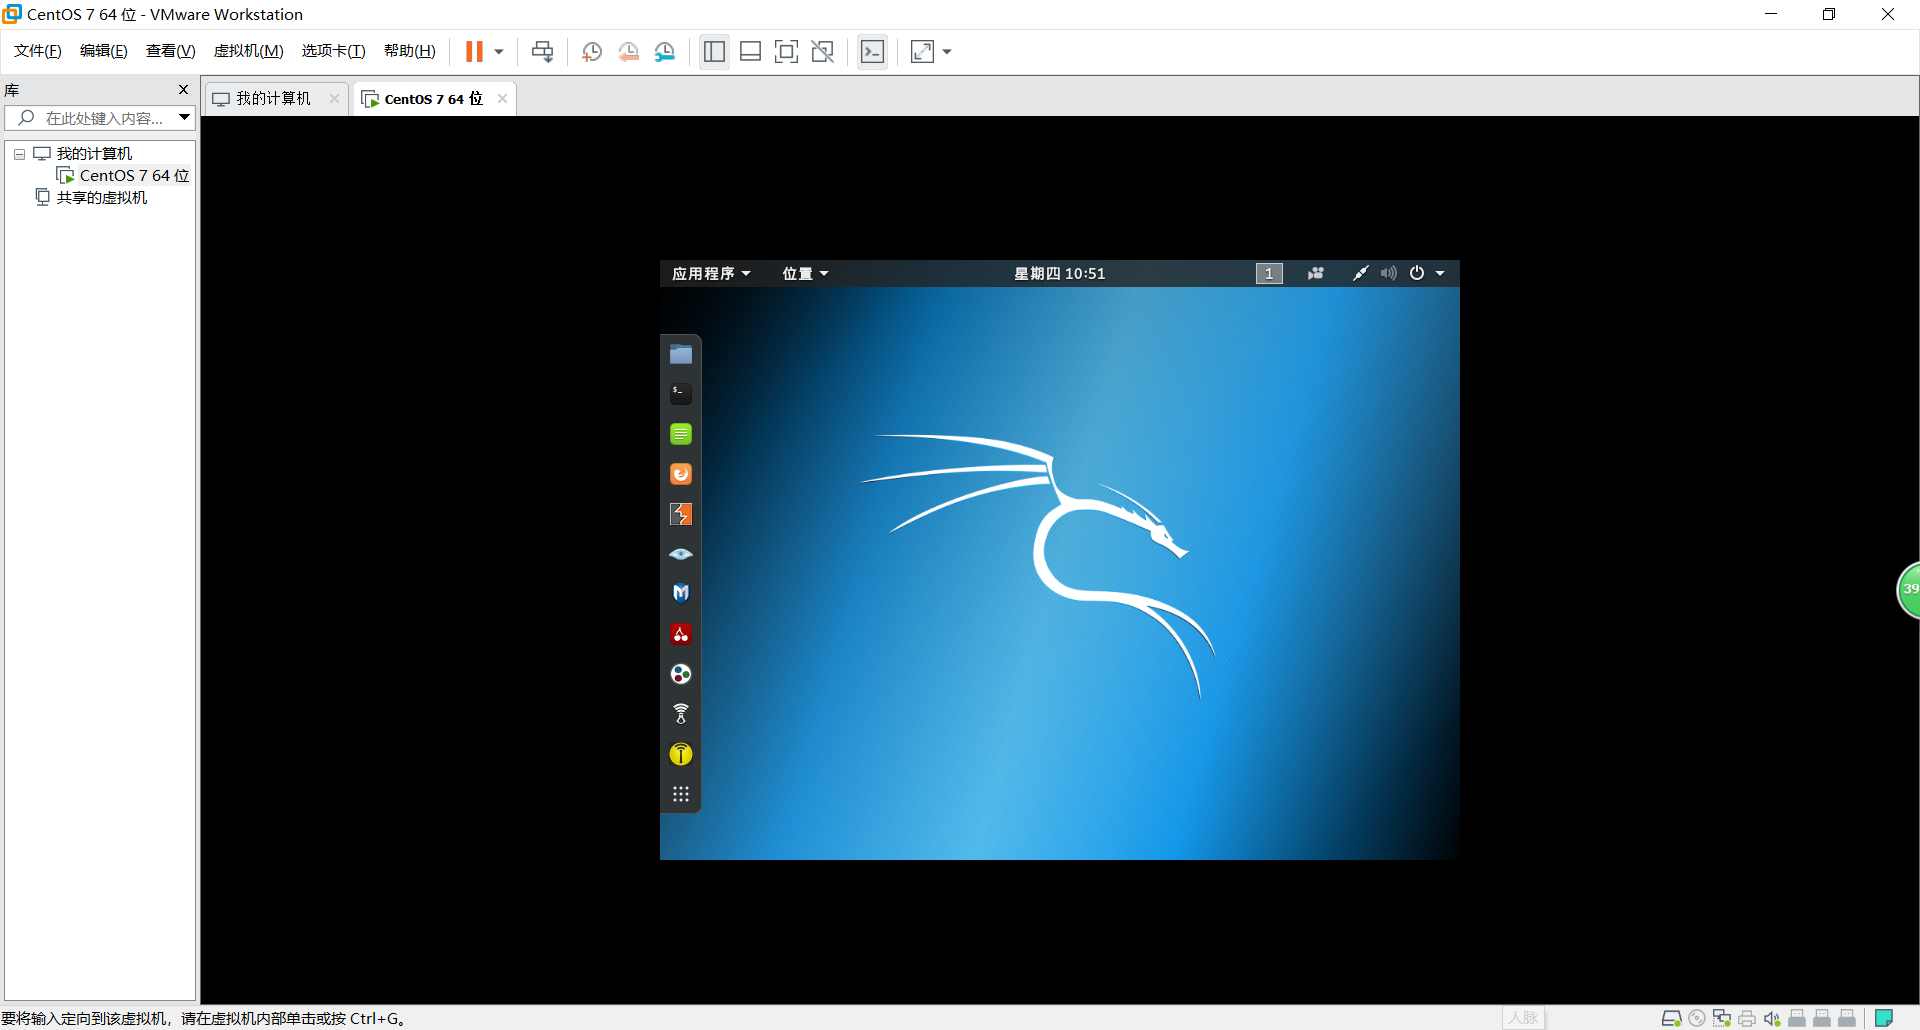
Task: Open the teal message log note icon
Action: [1884, 1018]
